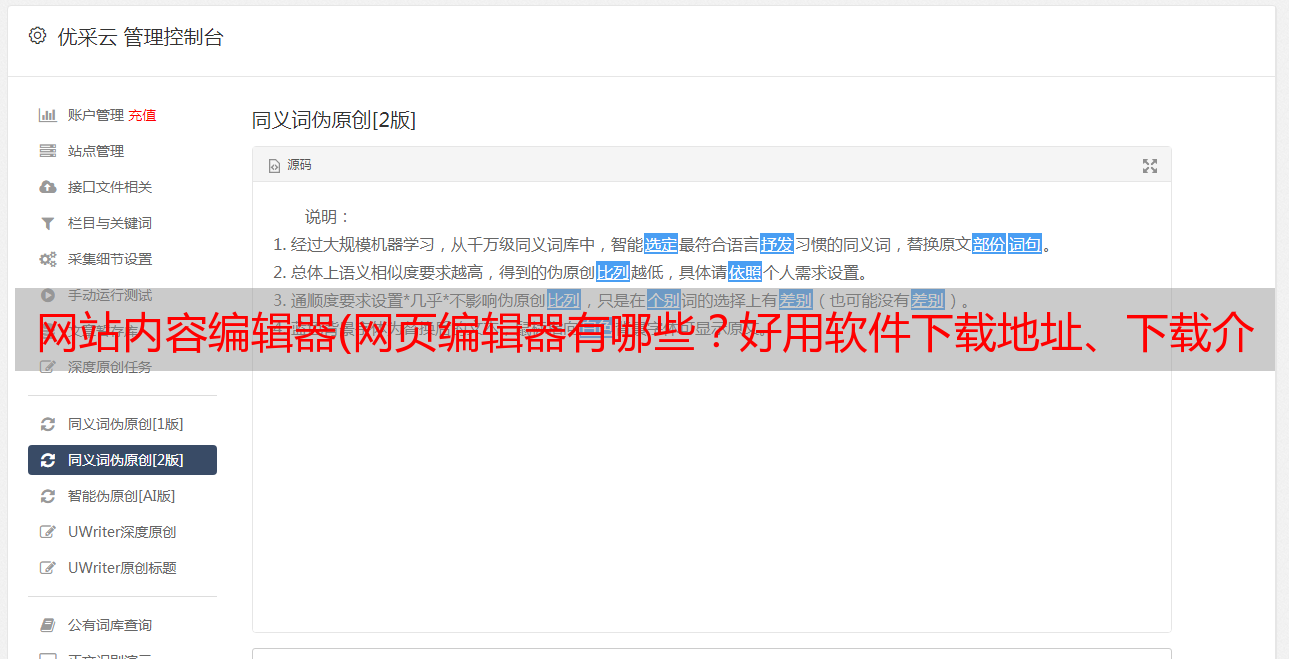
Task: Open 账户管理 bar chart icon
Action: (47, 115)
